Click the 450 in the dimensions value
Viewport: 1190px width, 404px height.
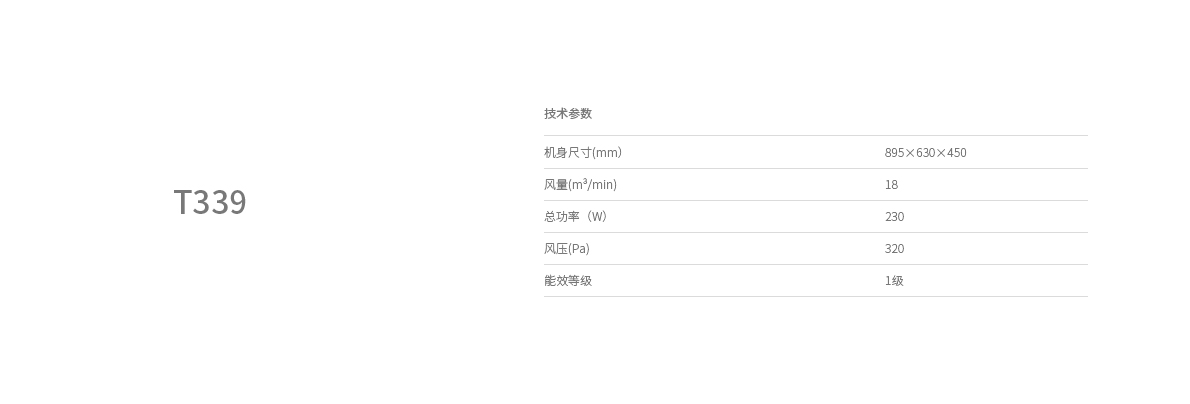(x=957, y=152)
